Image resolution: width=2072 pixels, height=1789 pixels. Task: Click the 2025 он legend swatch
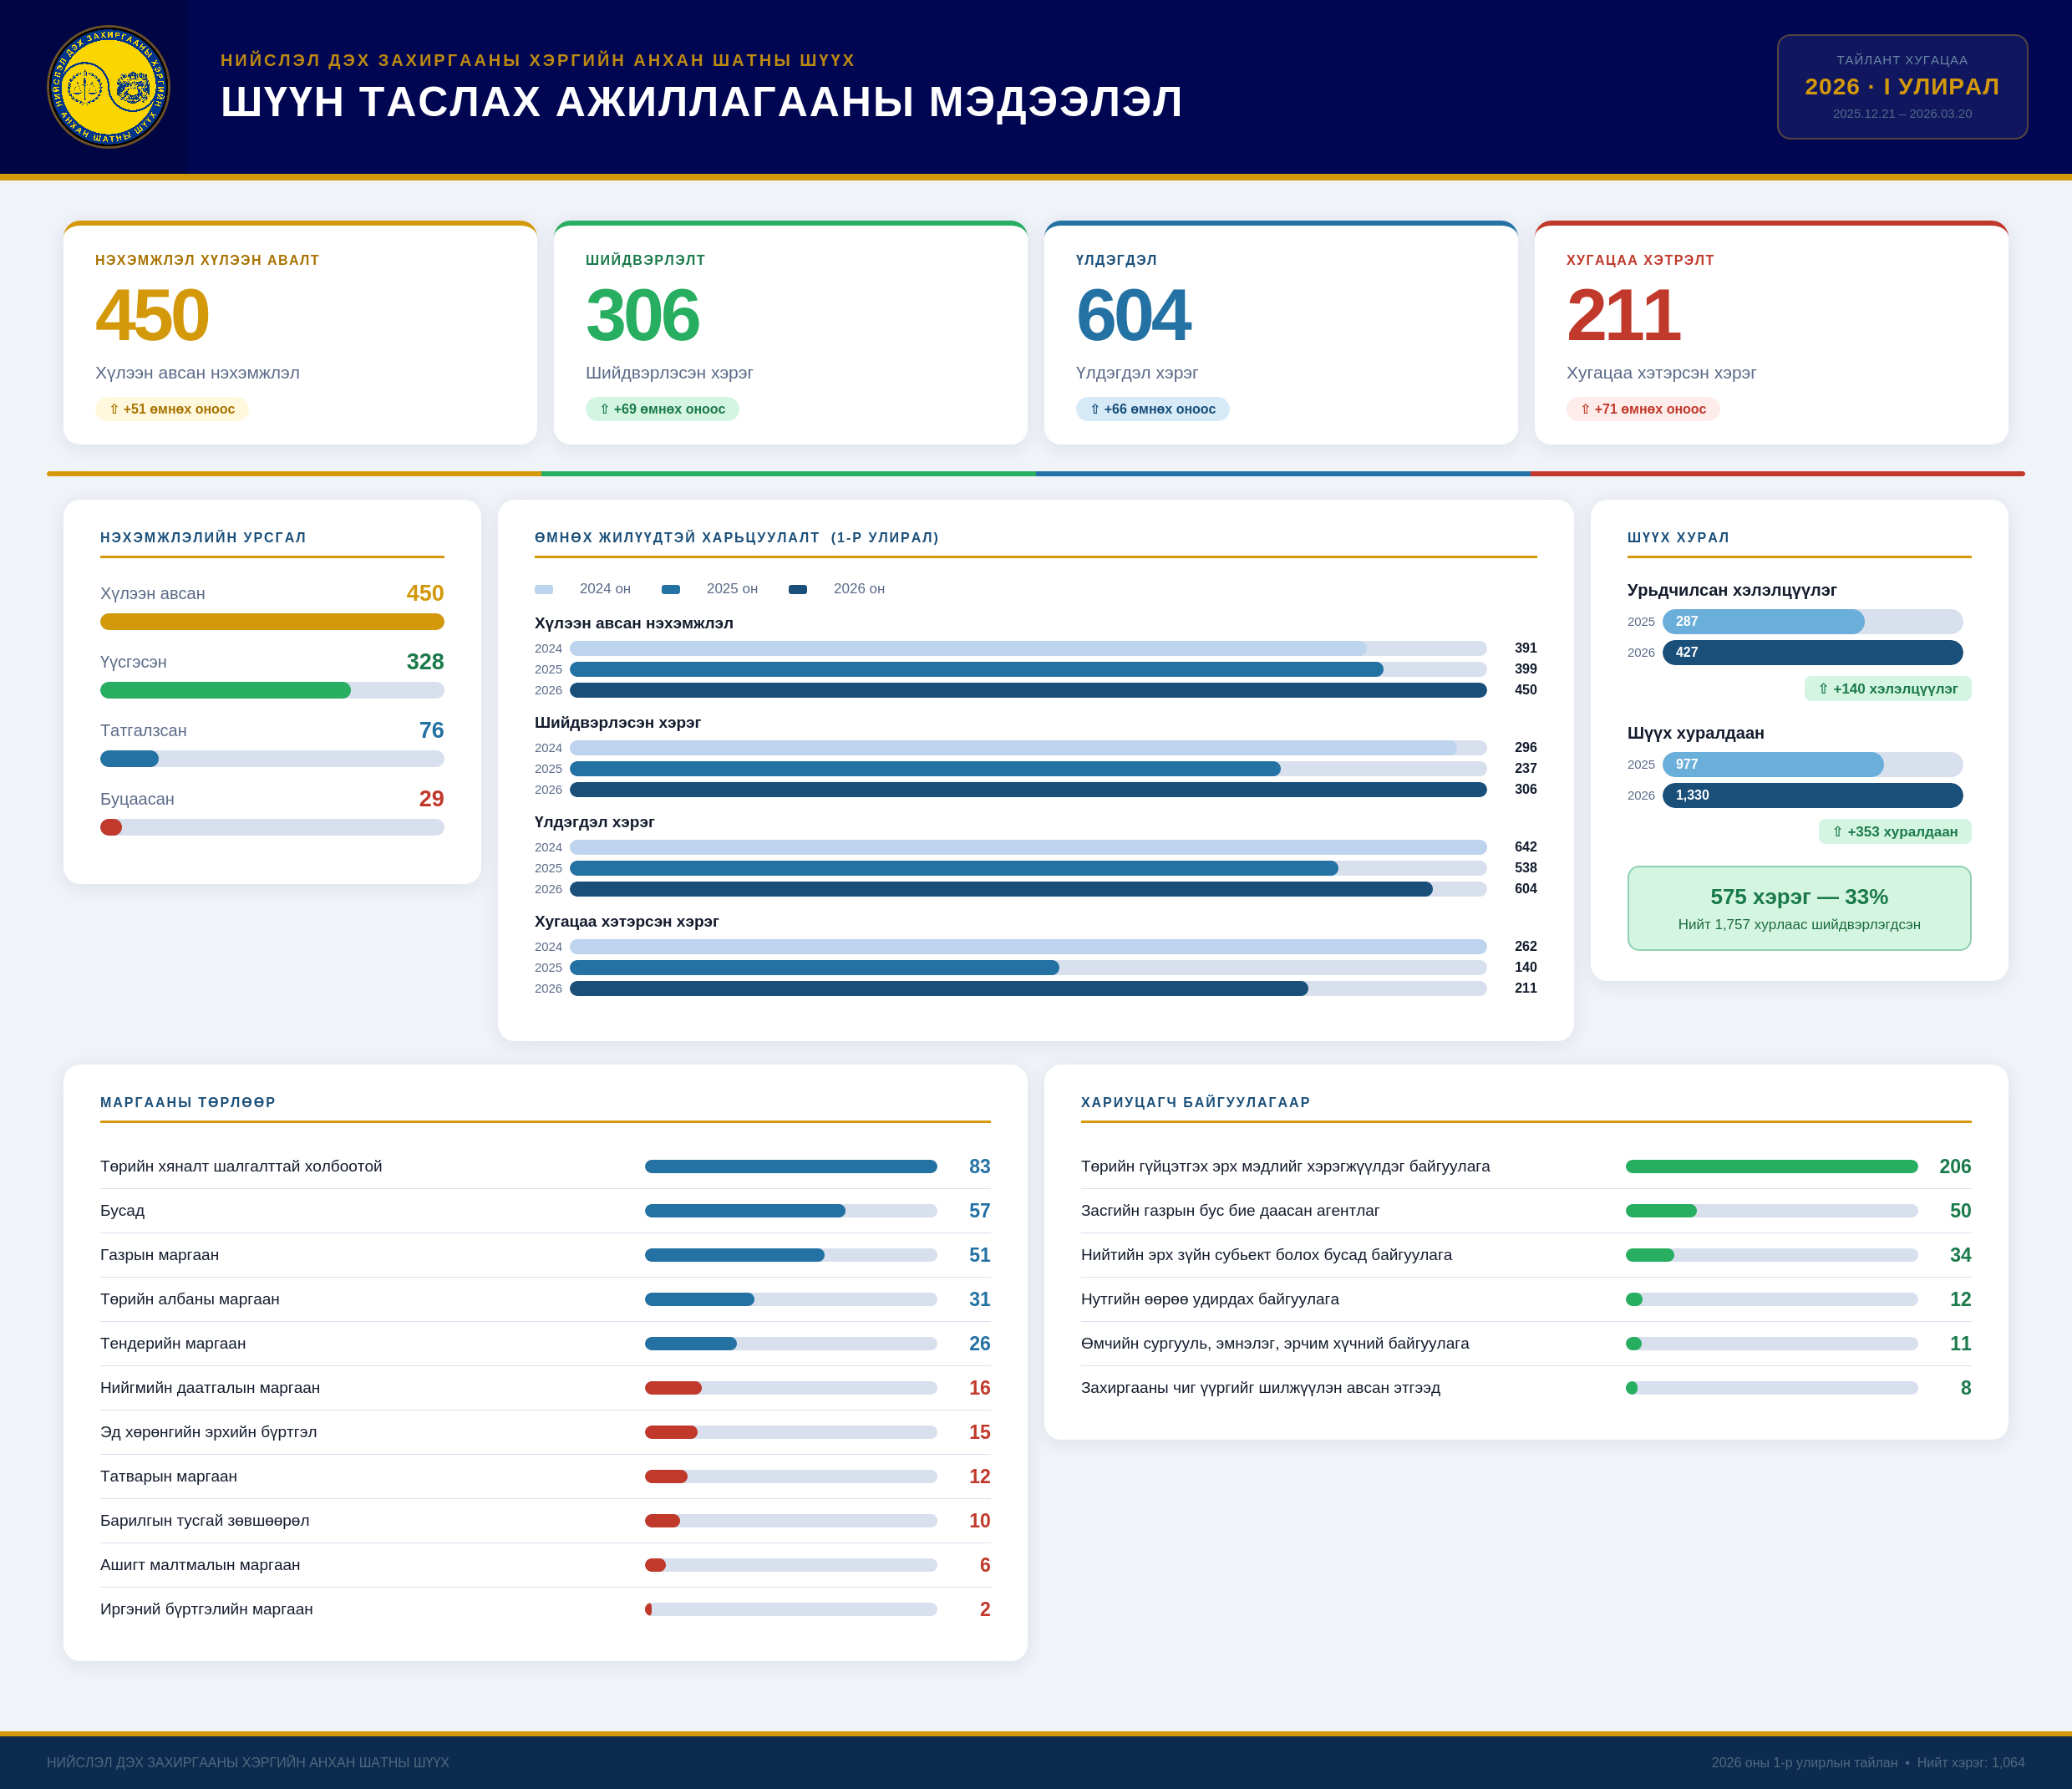pyautogui.click(x=670, y=589)
